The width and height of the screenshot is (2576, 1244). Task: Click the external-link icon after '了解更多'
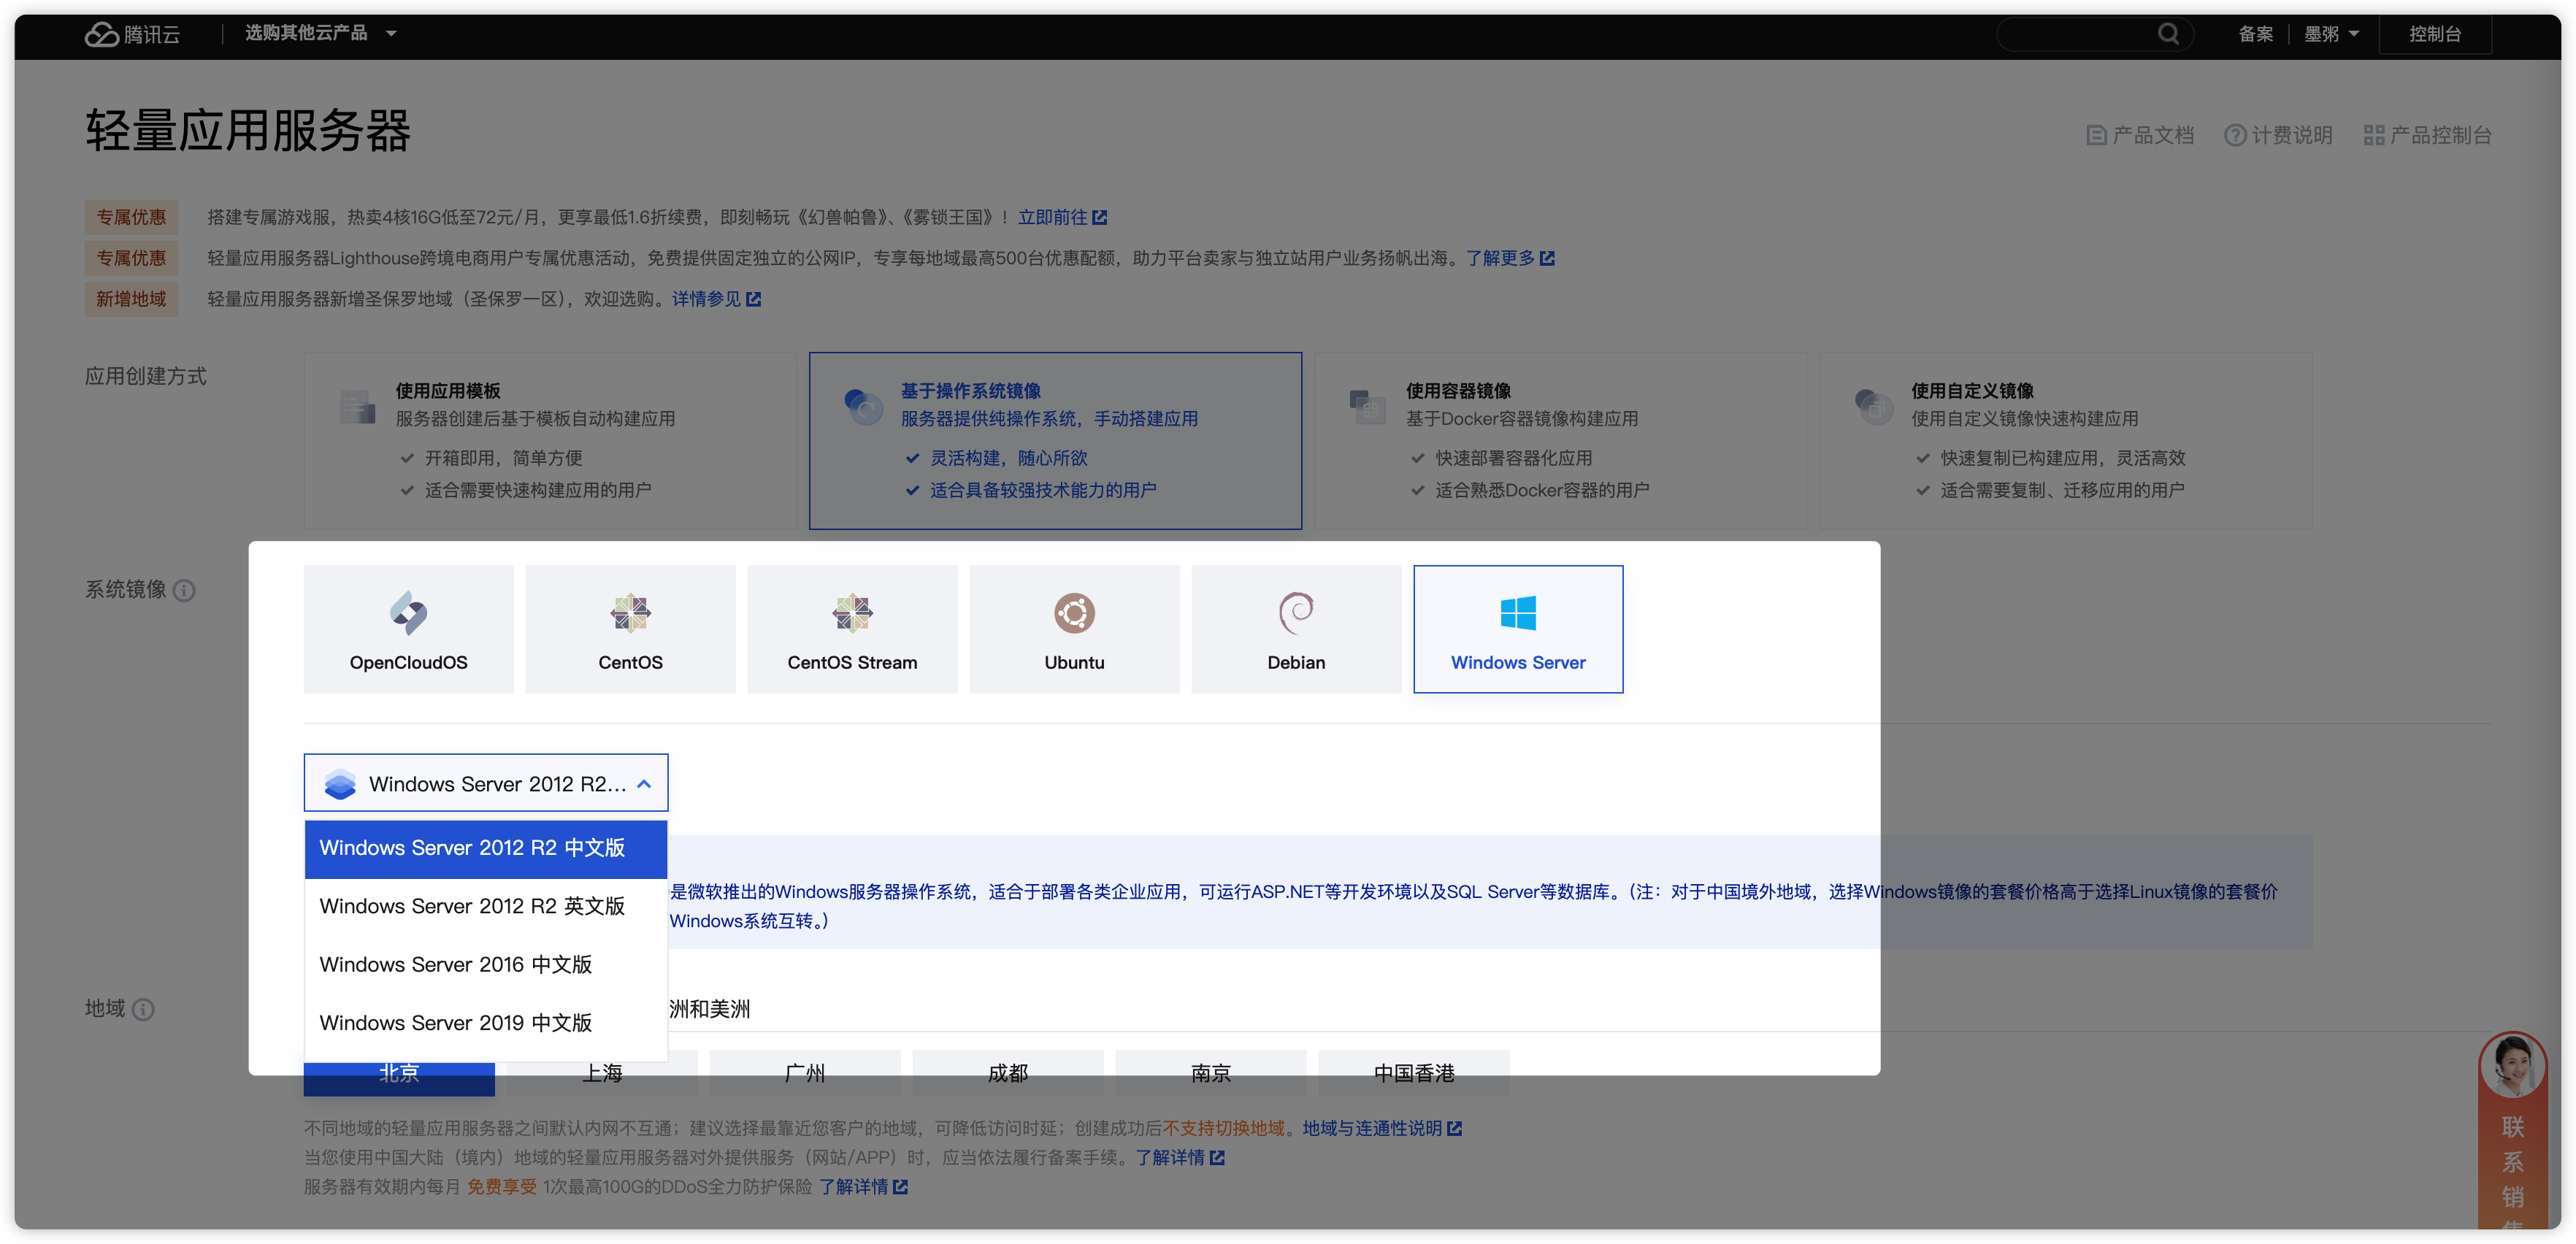pos(1547,258)
